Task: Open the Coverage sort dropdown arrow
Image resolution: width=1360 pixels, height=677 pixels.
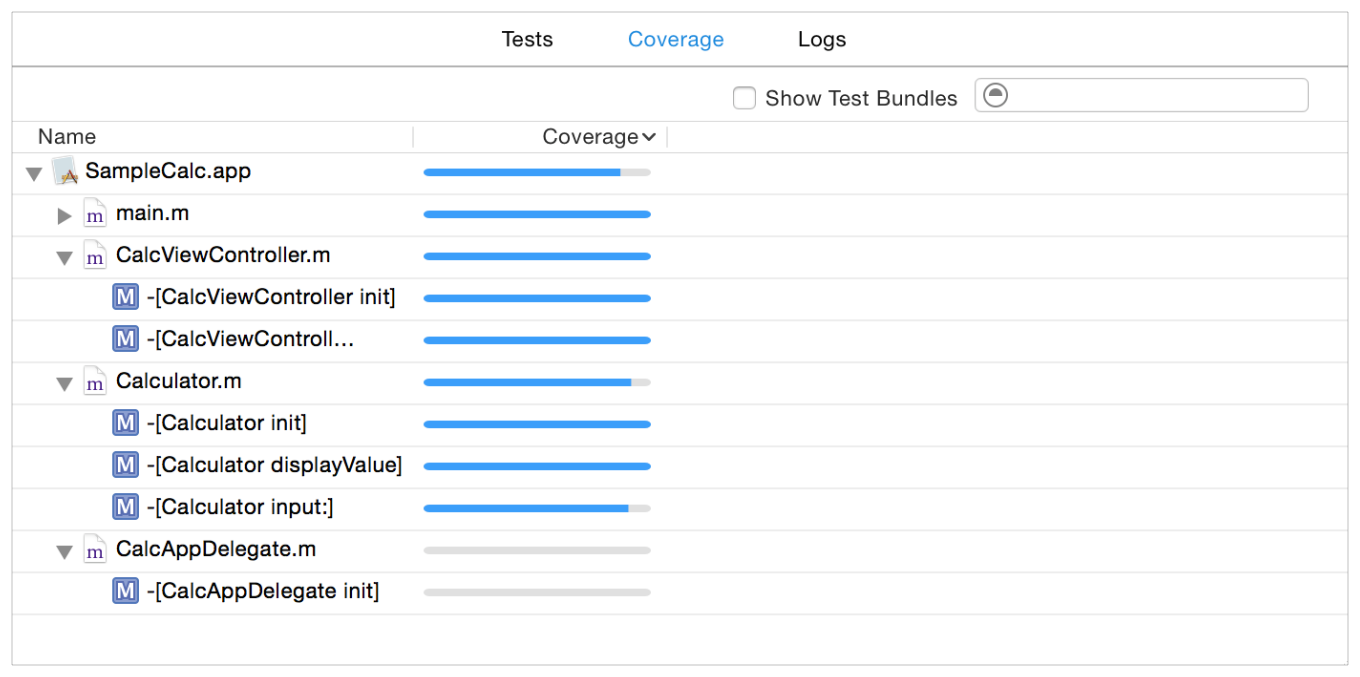Action: pyautogui.click(x=648, y=137)
